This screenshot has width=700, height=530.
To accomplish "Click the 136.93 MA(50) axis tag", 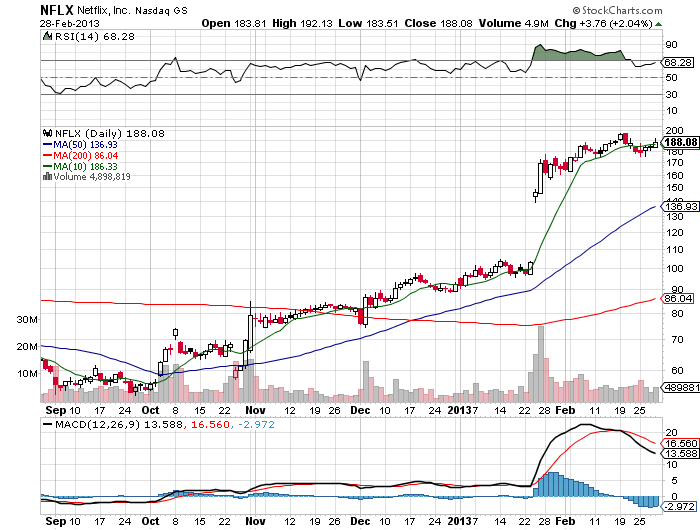I will point(680,206).
